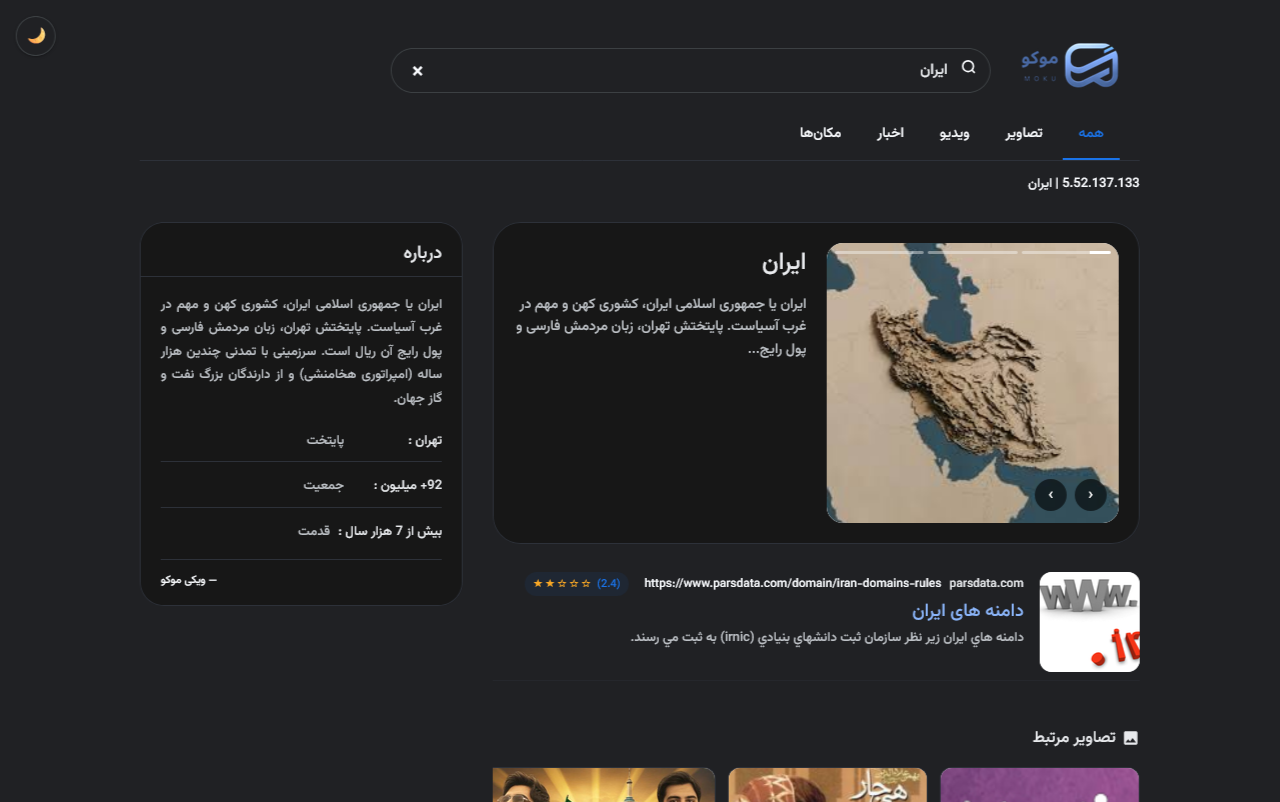Viewport: 1280px width, 802px height.
Task: Click the ویکی موکو source link
Action: click(189, 580)
